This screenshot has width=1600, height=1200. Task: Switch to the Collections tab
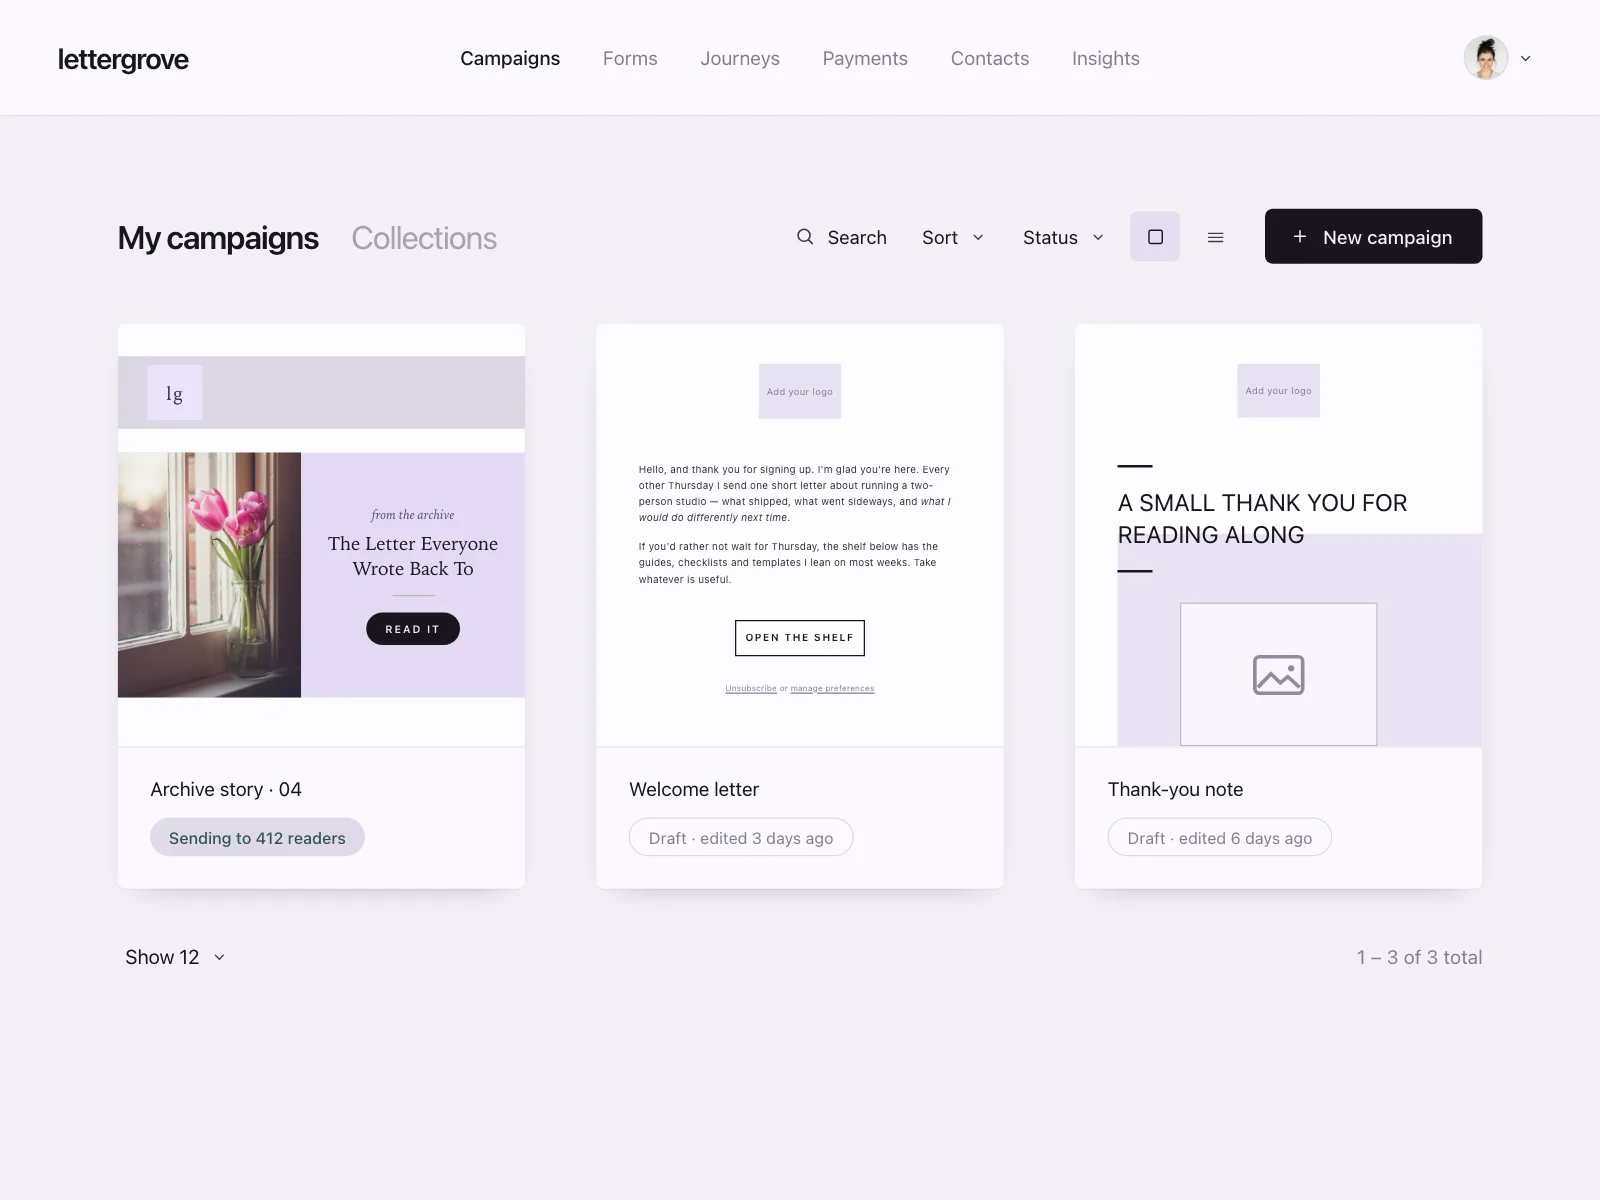tap(424, 238)
